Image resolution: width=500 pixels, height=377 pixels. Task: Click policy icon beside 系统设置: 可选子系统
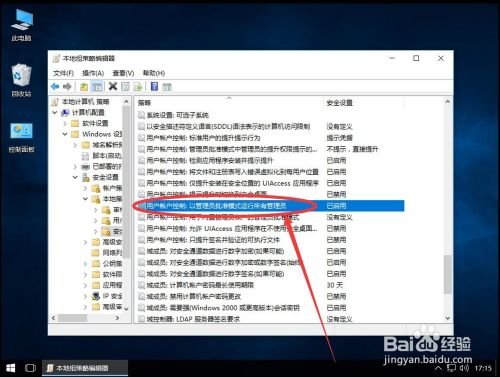pyautogui.click(x=142, y=115)
